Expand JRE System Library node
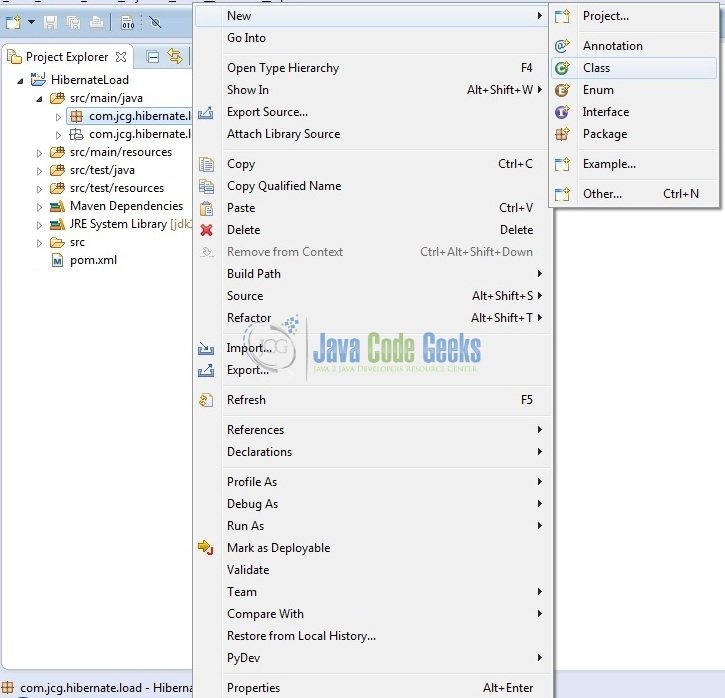This screenshot has height=698, width=725. pos(39,225)
